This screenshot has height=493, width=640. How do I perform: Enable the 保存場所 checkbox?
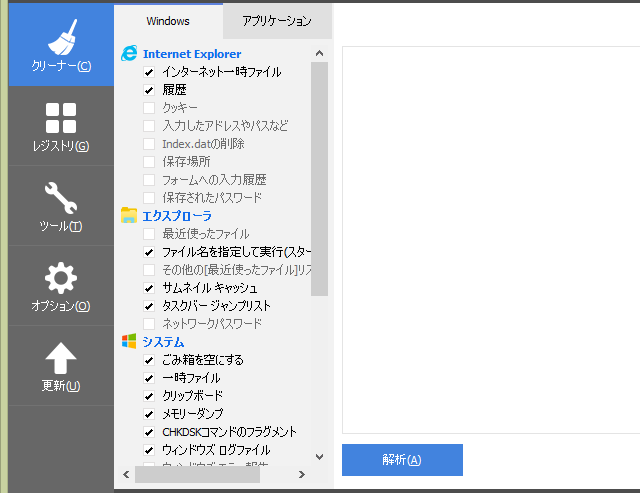149,162
